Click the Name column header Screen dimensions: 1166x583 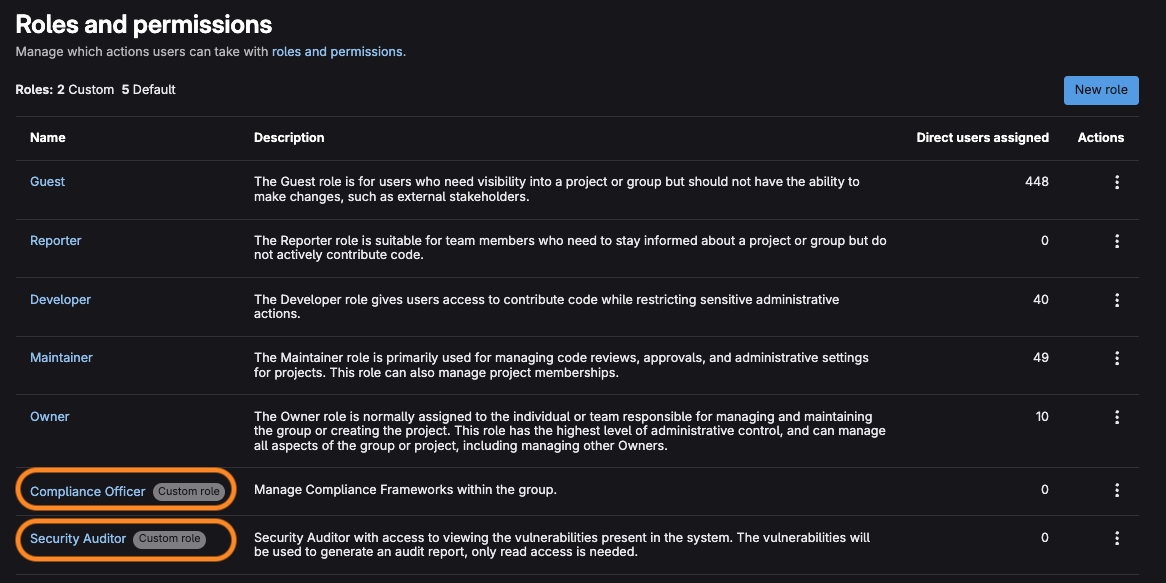pos(47,137)
